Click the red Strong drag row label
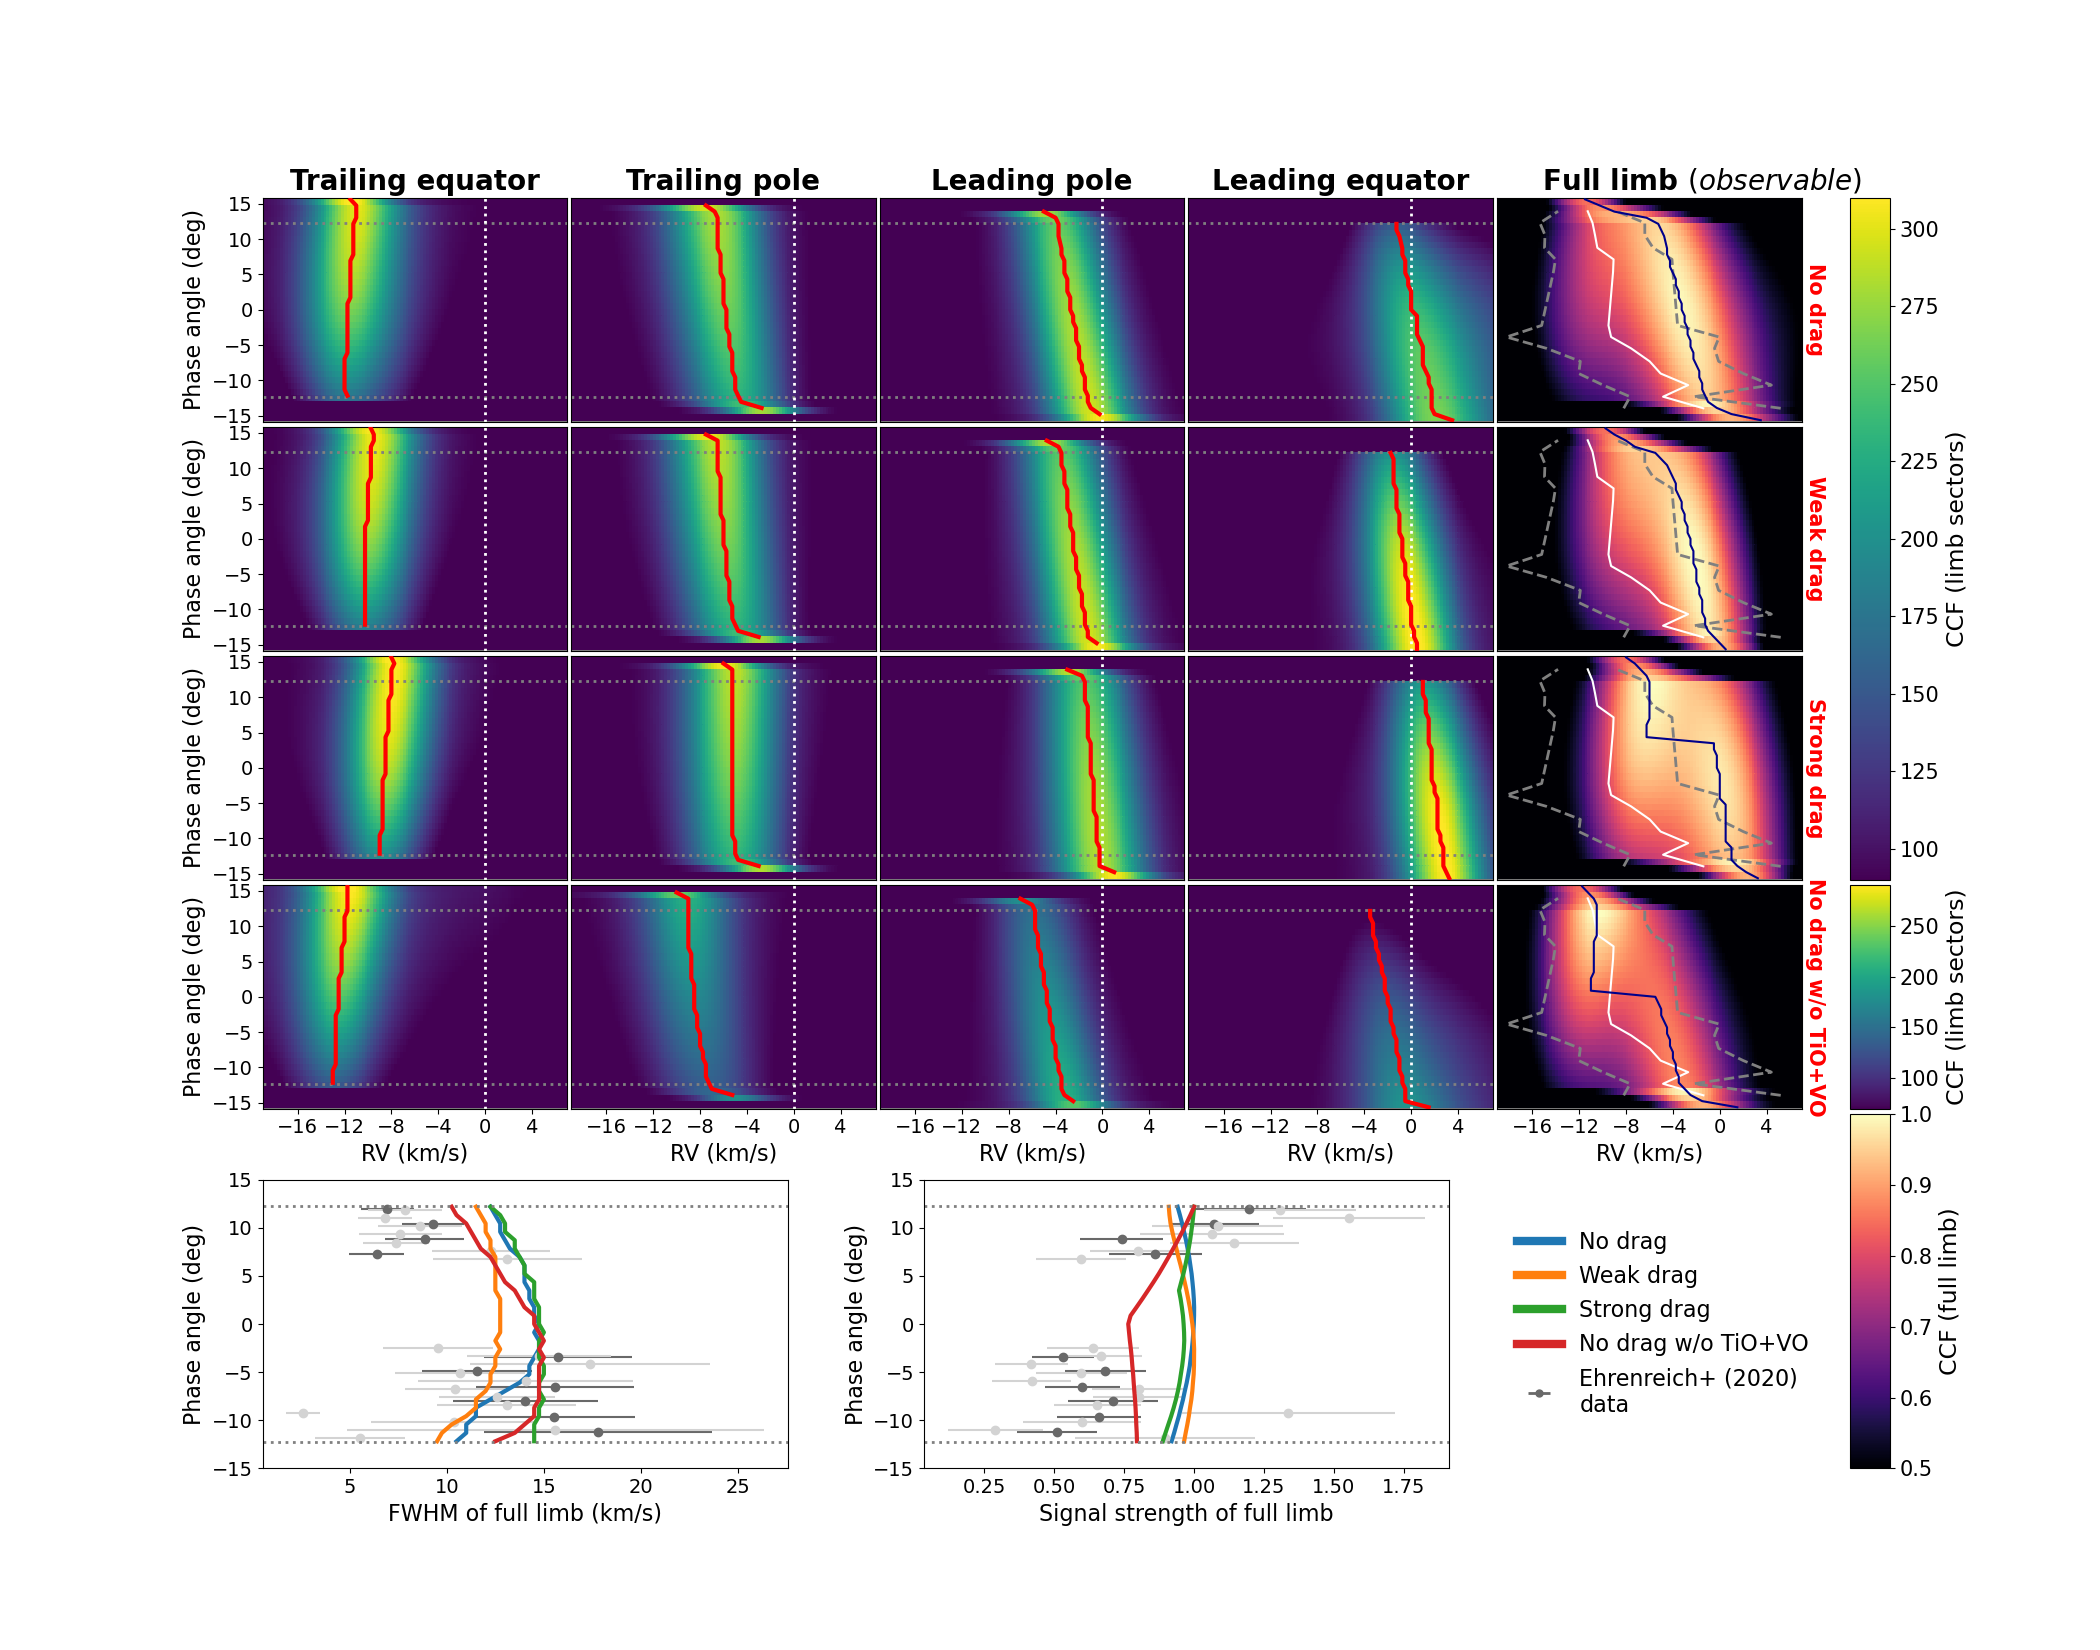2100x1650 pixels. click(1816, 768)
